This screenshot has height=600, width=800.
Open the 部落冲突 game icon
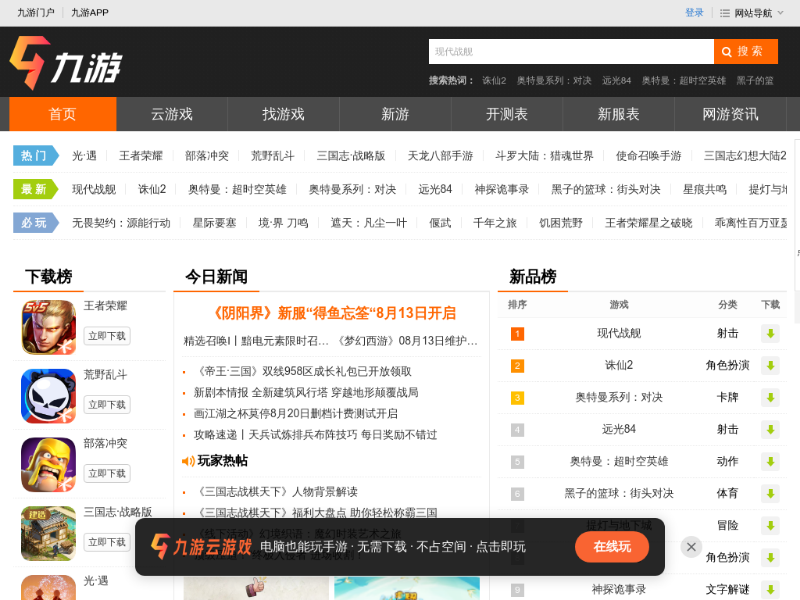click(x=48, y=464)
